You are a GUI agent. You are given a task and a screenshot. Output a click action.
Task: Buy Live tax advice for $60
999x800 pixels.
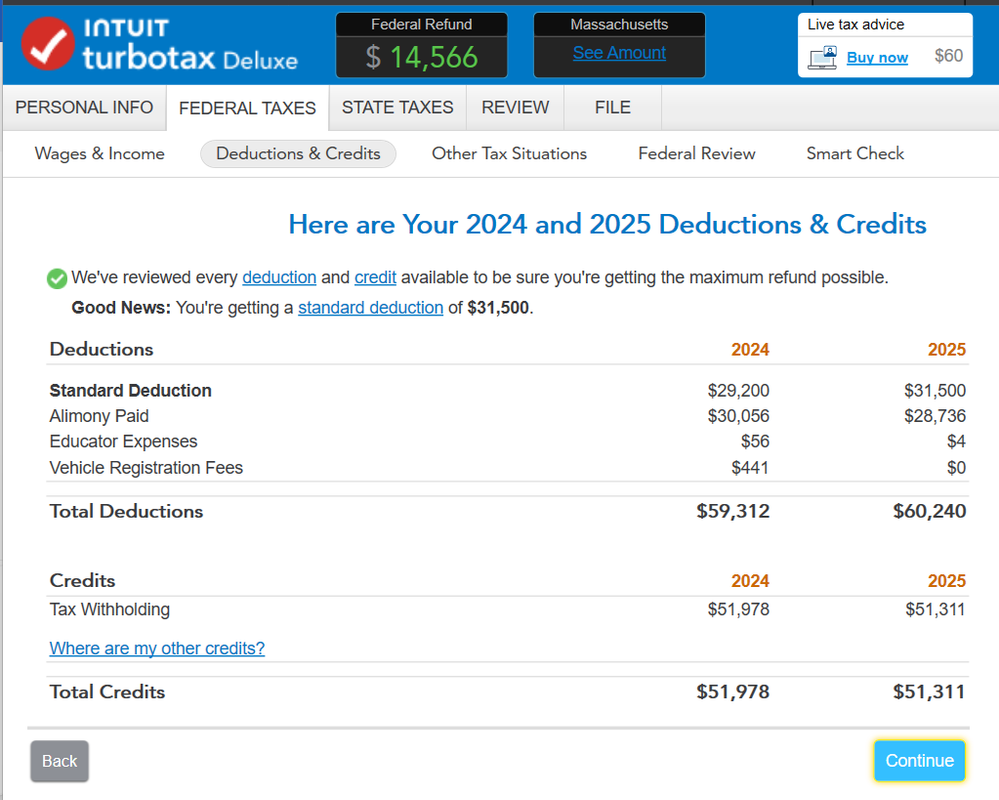[x=877, y=58]
